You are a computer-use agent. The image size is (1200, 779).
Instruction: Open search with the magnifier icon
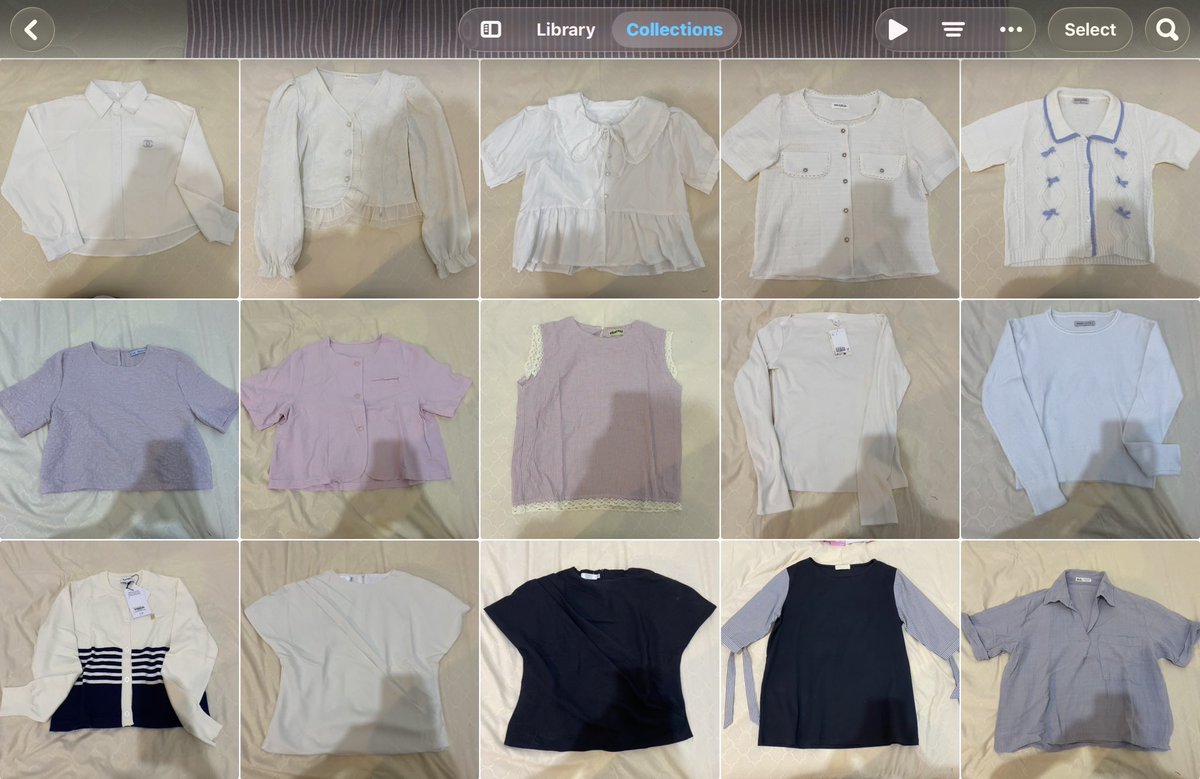[x=1167, y=30]
